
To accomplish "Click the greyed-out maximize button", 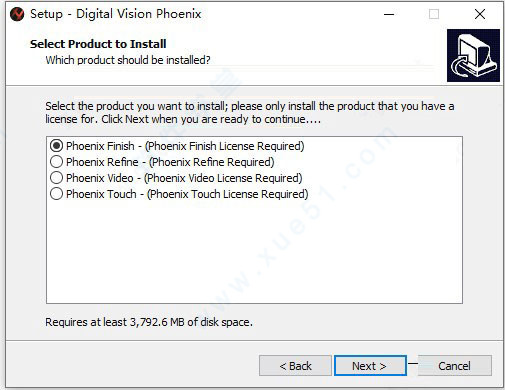I will coord(434,14).
